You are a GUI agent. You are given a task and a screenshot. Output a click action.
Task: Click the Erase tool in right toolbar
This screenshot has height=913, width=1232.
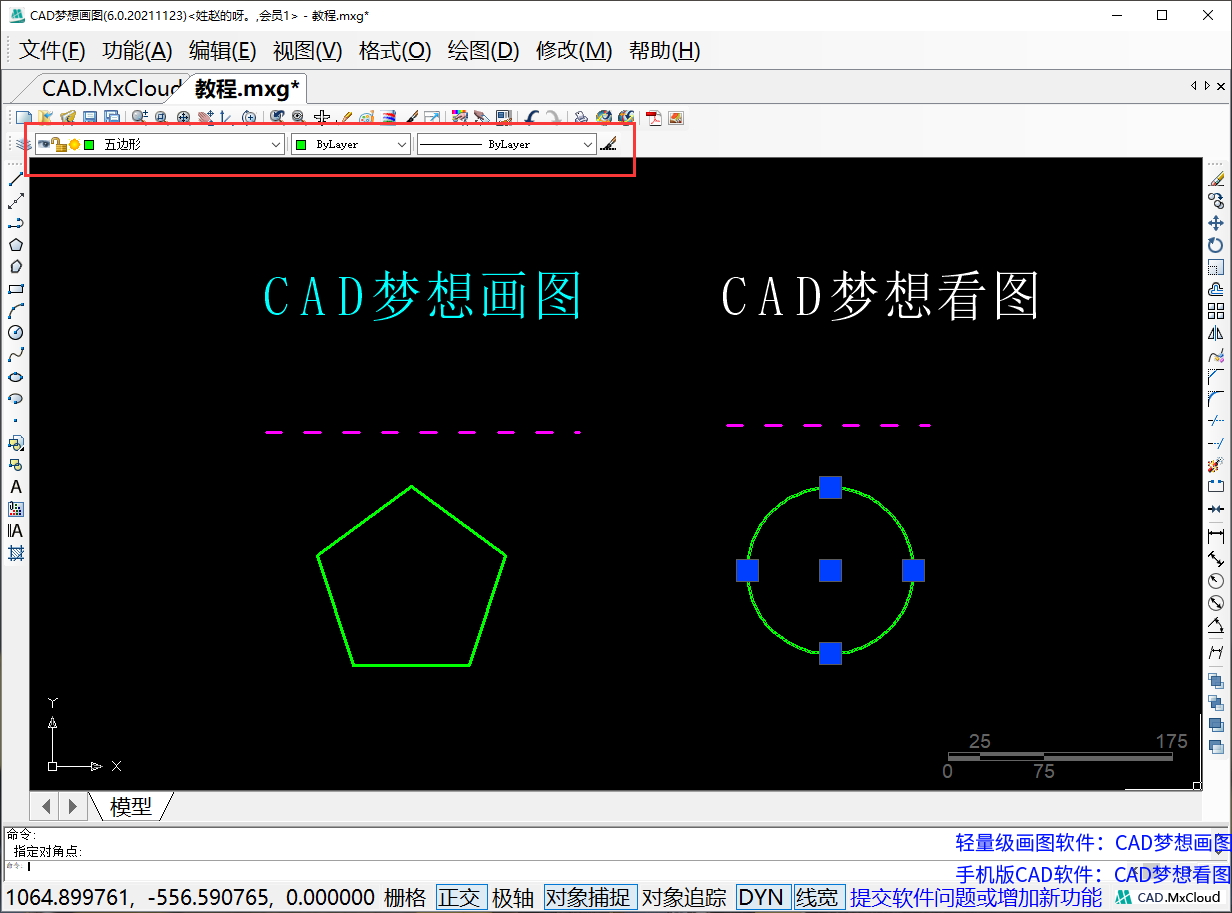click(1216, 178)
